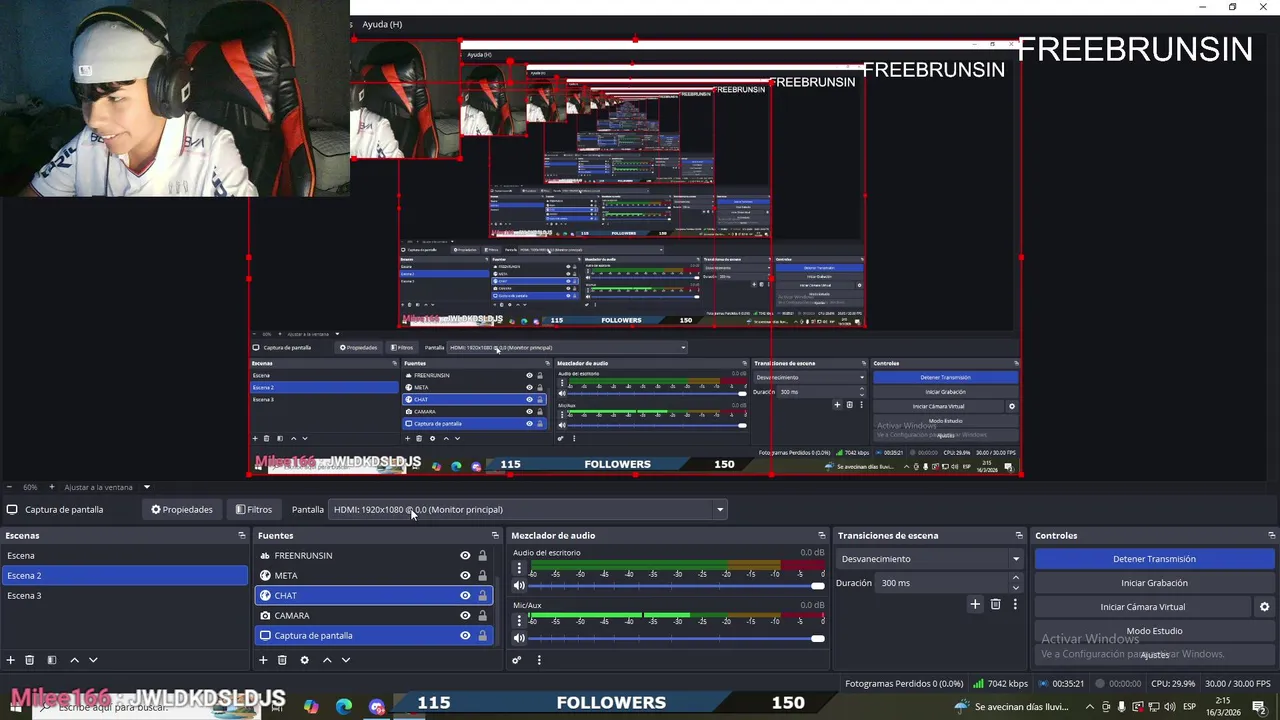Undock the Transiciones de escena panel
The image size is (1280, 720).
coord(1019,535)
